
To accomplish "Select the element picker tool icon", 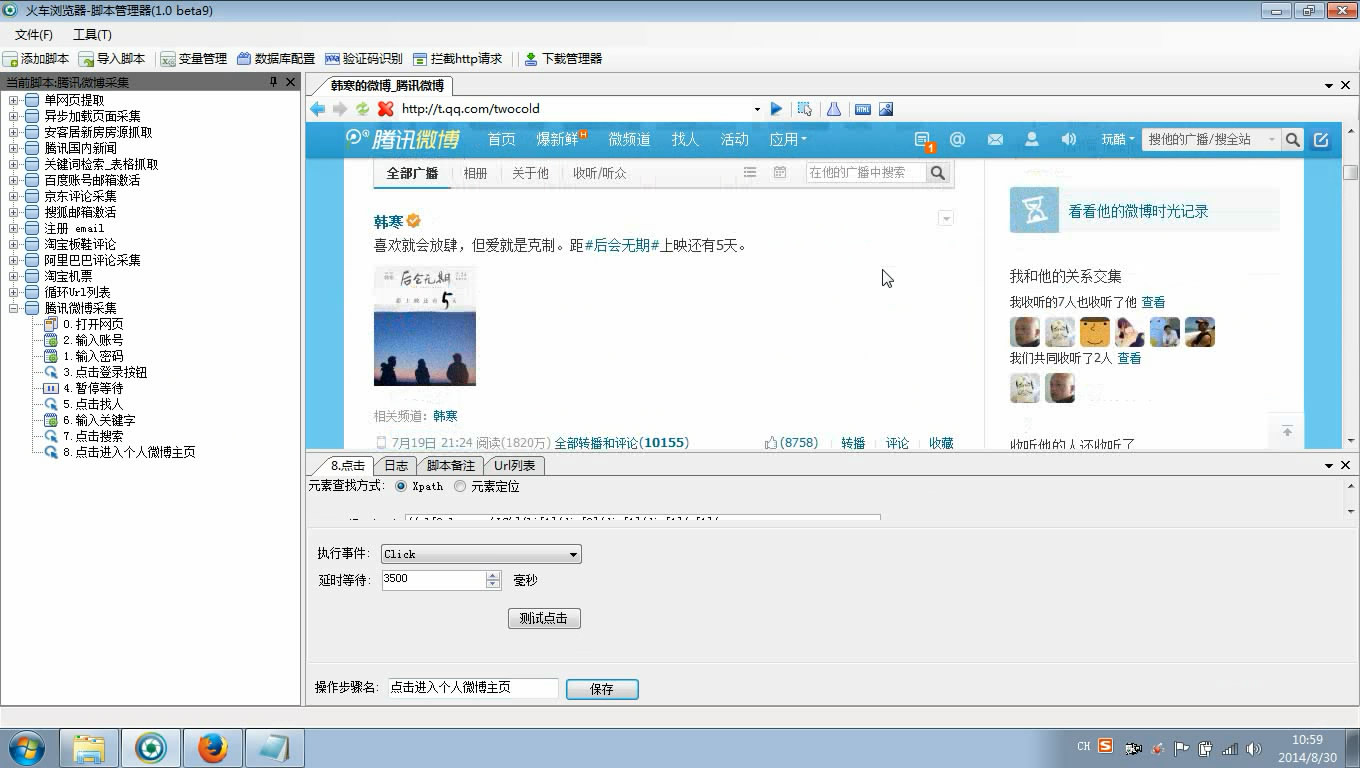I will click(x=805, y=109).
